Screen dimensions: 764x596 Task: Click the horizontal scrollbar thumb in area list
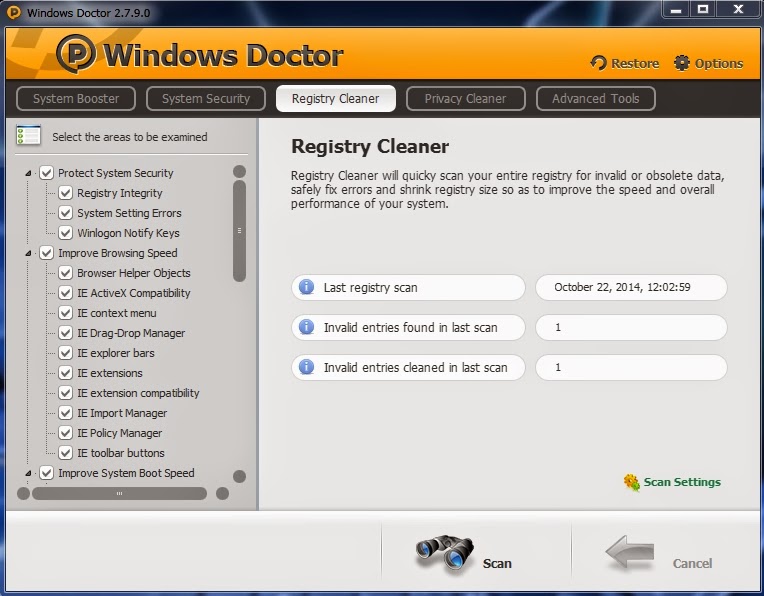119,494
